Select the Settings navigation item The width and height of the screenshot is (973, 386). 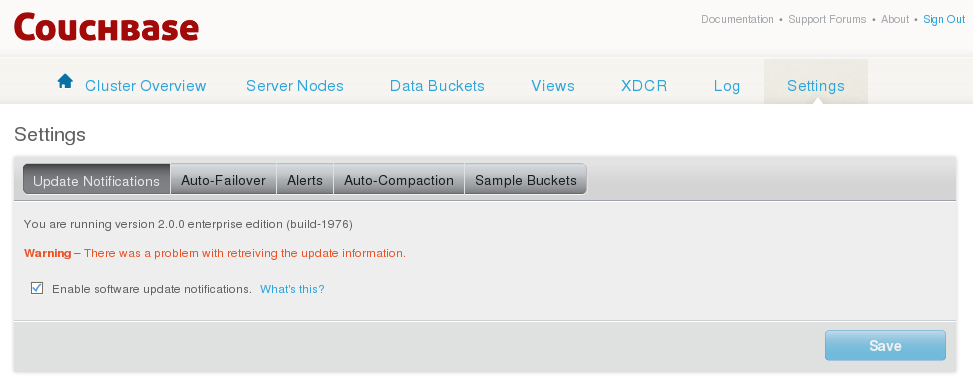point(815,86)
